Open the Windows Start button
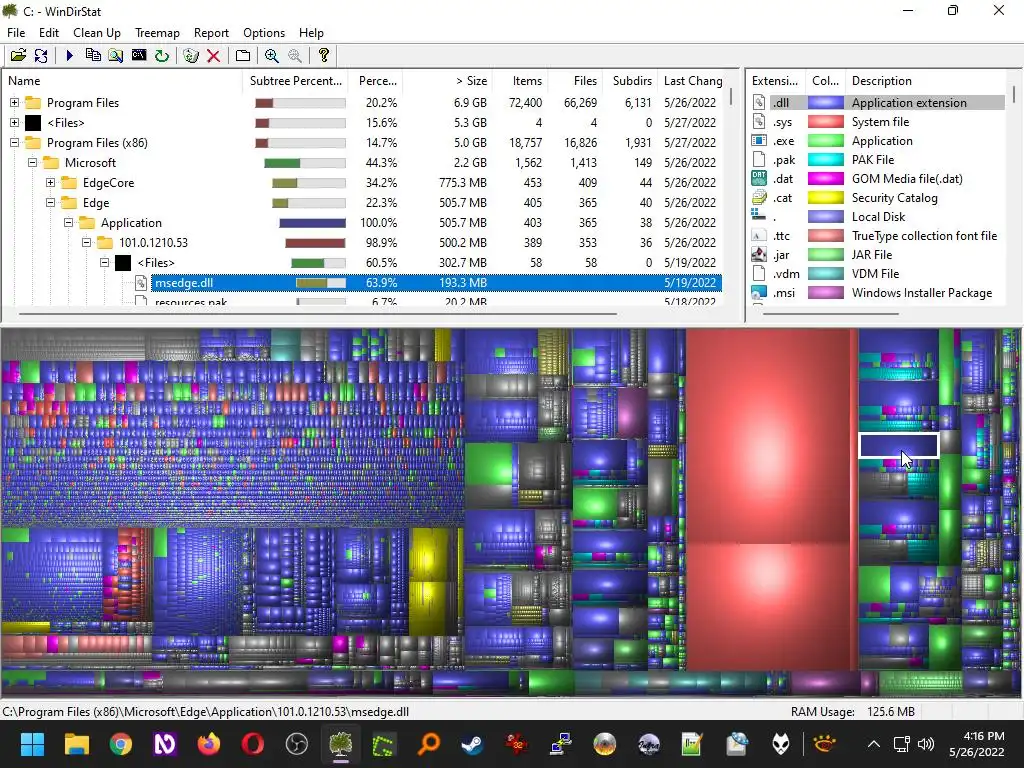 (x=32, y=744)
